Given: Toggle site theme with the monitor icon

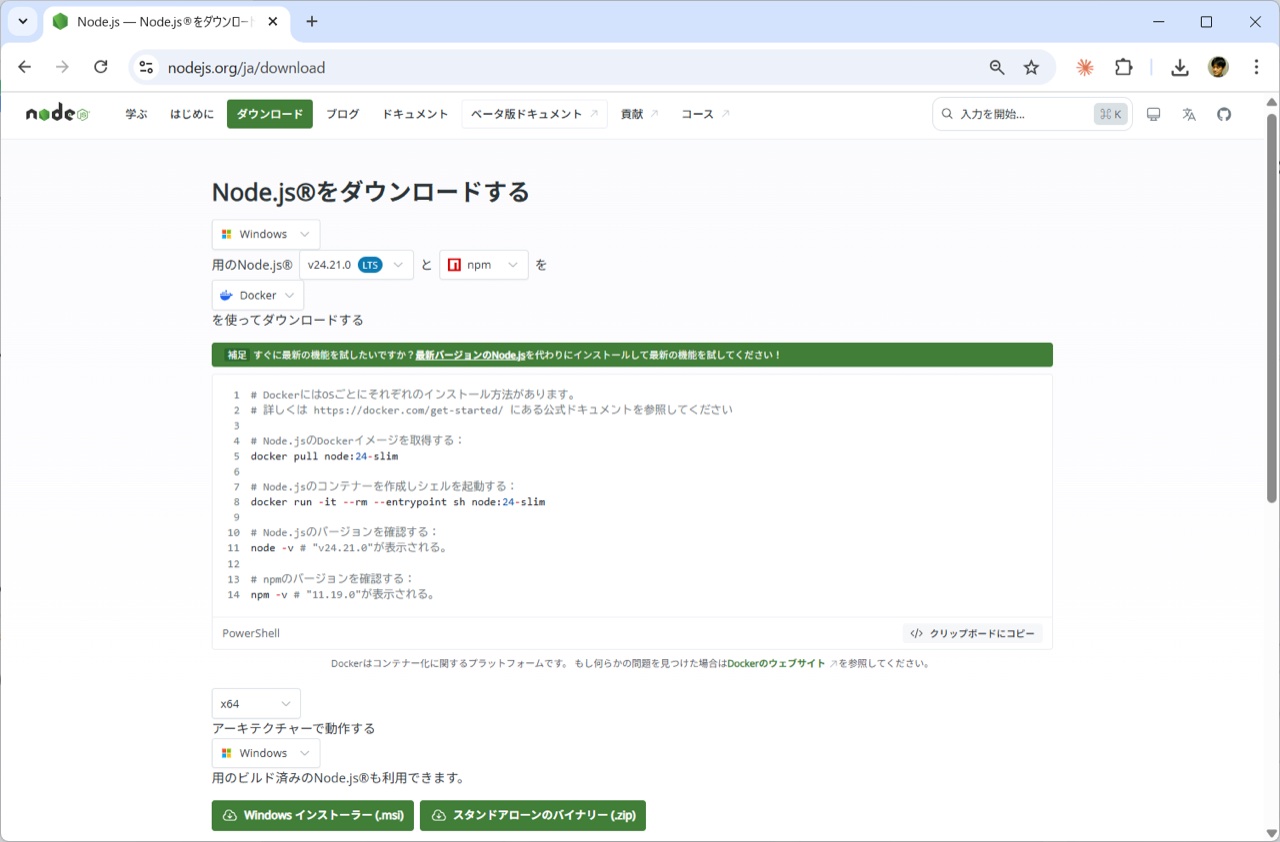Looking at the screenshot, I should pyautogui.click(x=1153, y=114).
